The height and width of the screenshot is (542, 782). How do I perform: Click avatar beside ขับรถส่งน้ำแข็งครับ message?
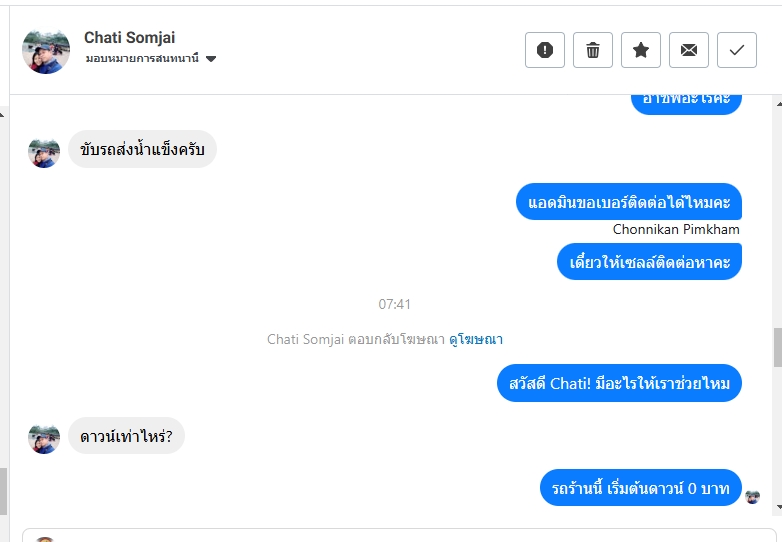[x=44, y=152]
